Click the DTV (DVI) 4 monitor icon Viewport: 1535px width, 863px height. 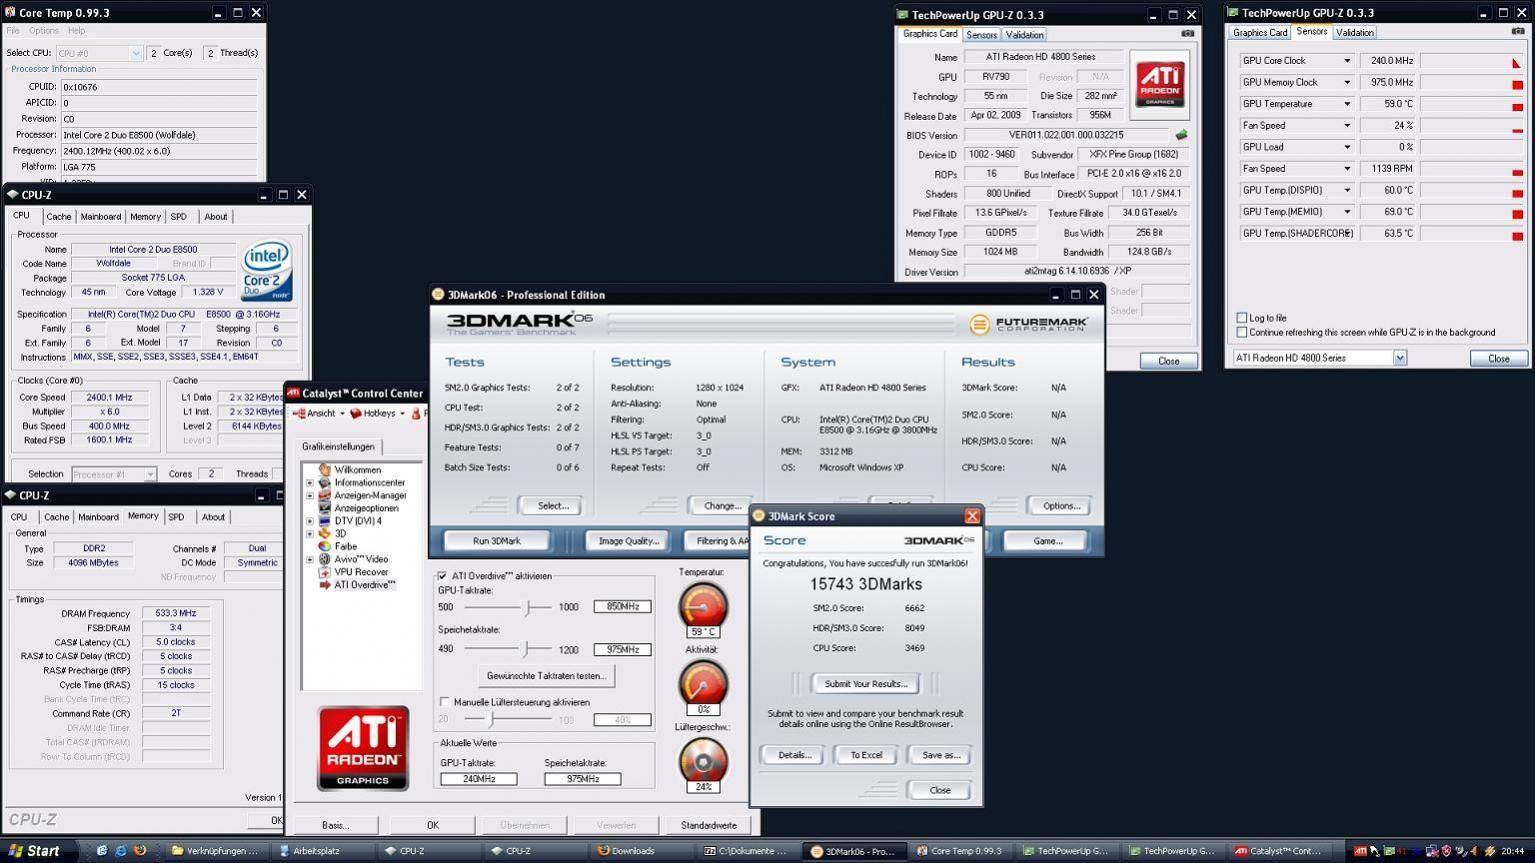(x=324, y=521)
